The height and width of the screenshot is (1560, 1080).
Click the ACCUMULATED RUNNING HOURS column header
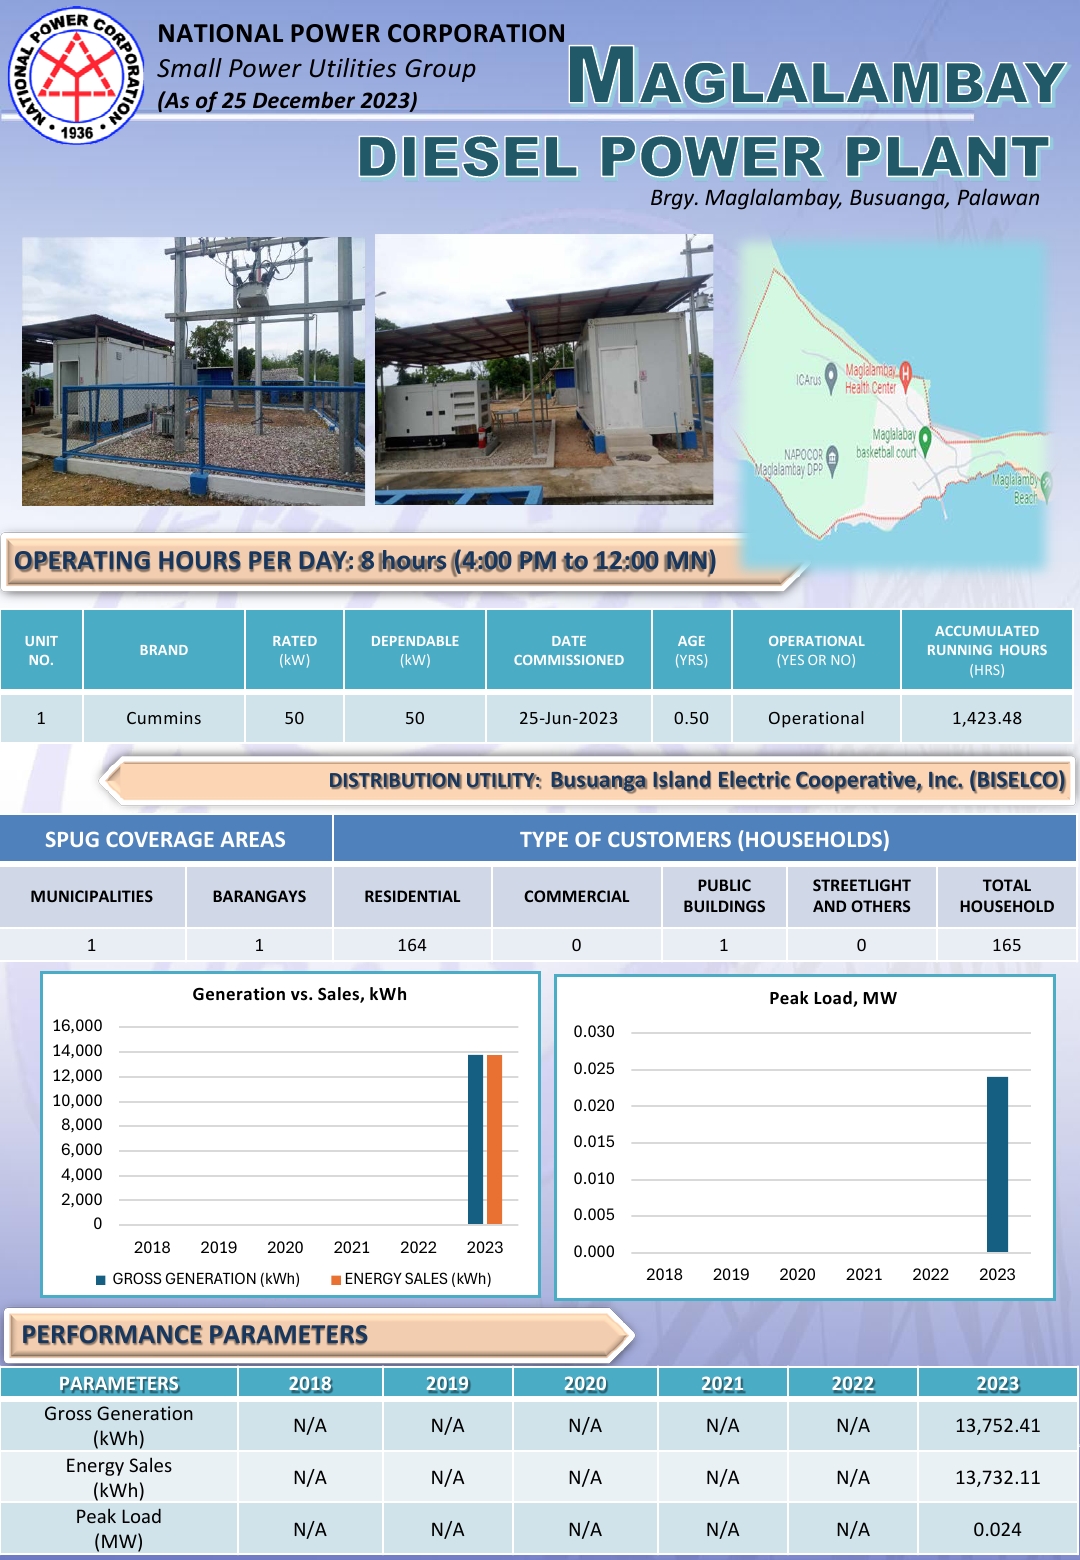[x=987, y=650]
